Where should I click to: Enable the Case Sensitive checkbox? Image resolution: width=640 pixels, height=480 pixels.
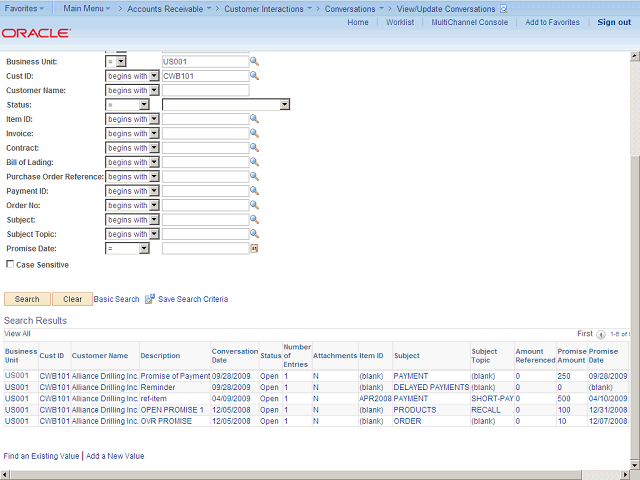click(10, 265)
